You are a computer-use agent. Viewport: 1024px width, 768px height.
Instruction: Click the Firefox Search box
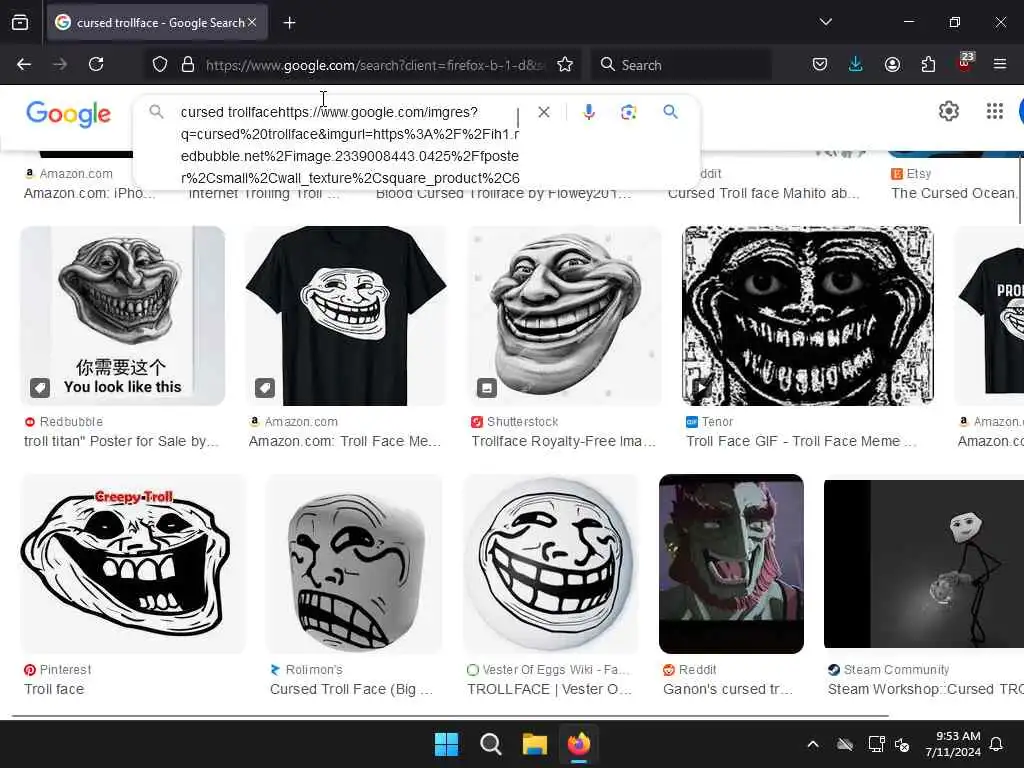pos(681,65)
